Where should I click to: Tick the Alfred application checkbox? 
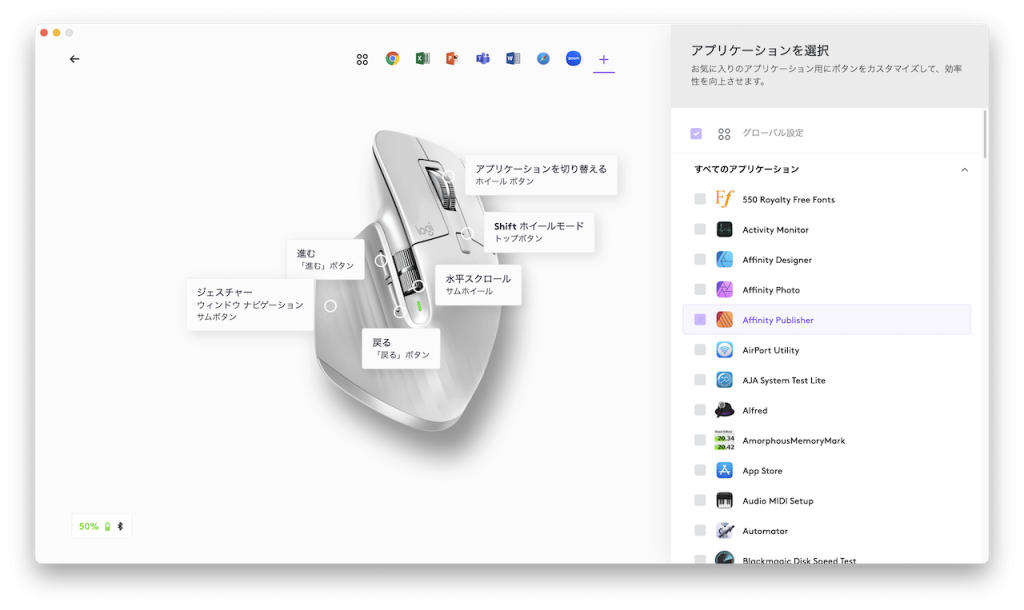pos(700,410)
